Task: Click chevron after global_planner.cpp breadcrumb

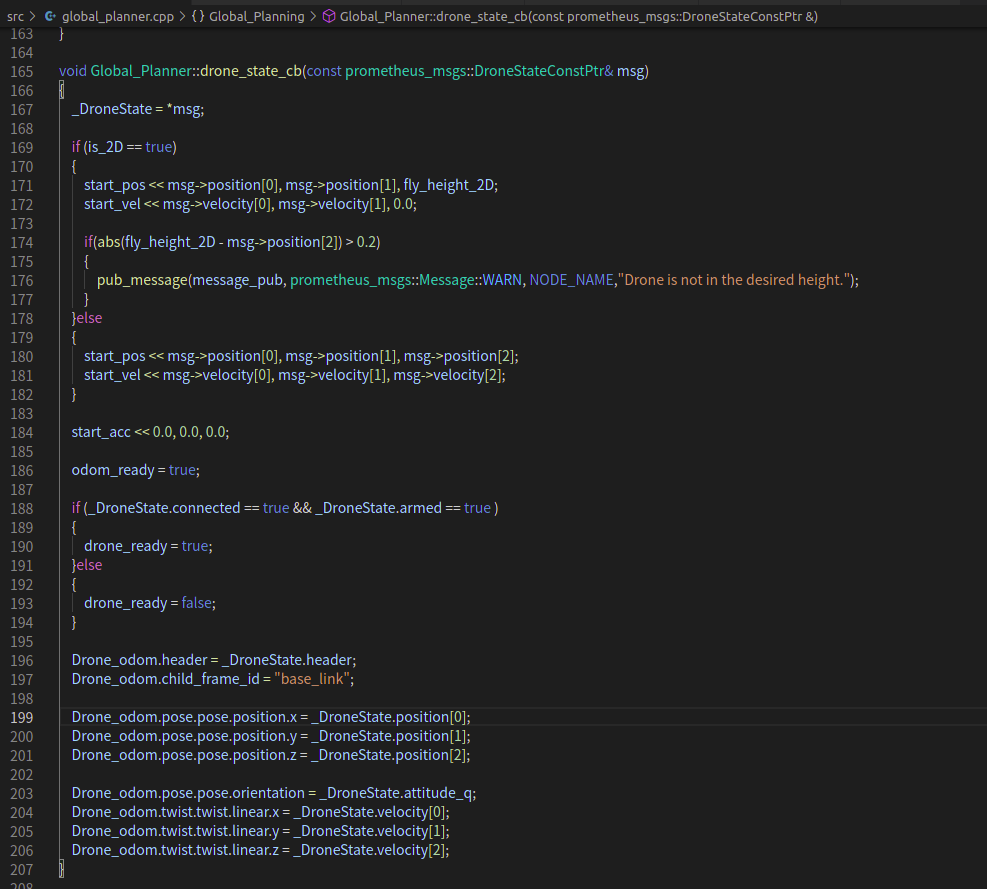Action: (183, 16)
